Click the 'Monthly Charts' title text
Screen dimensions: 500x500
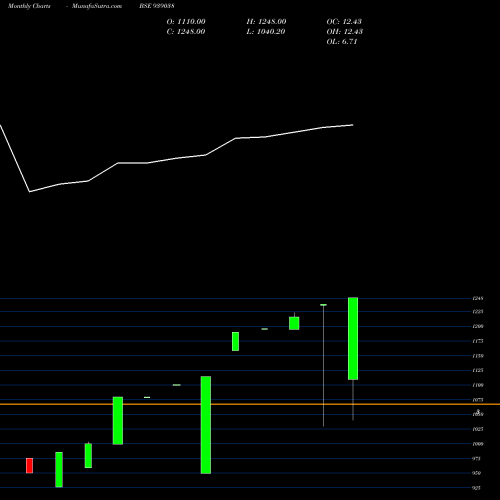(29, 6)
